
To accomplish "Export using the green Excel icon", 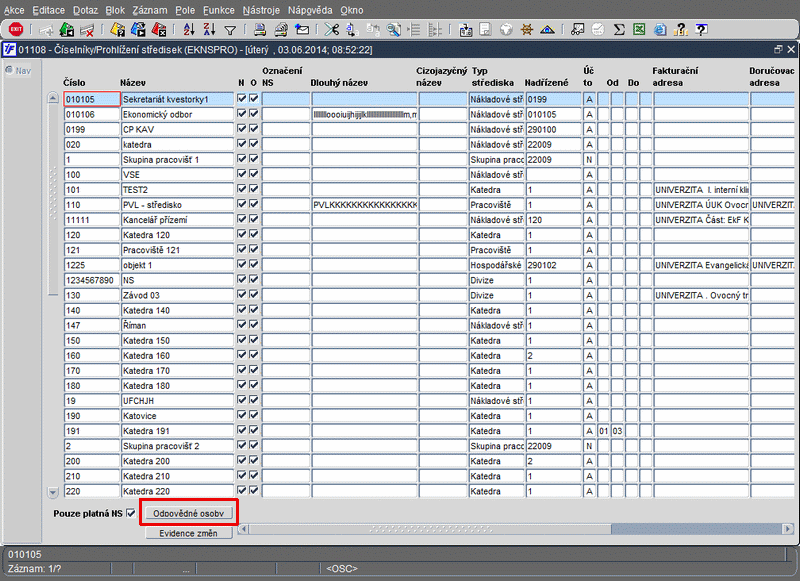I will tap(639, 30).
